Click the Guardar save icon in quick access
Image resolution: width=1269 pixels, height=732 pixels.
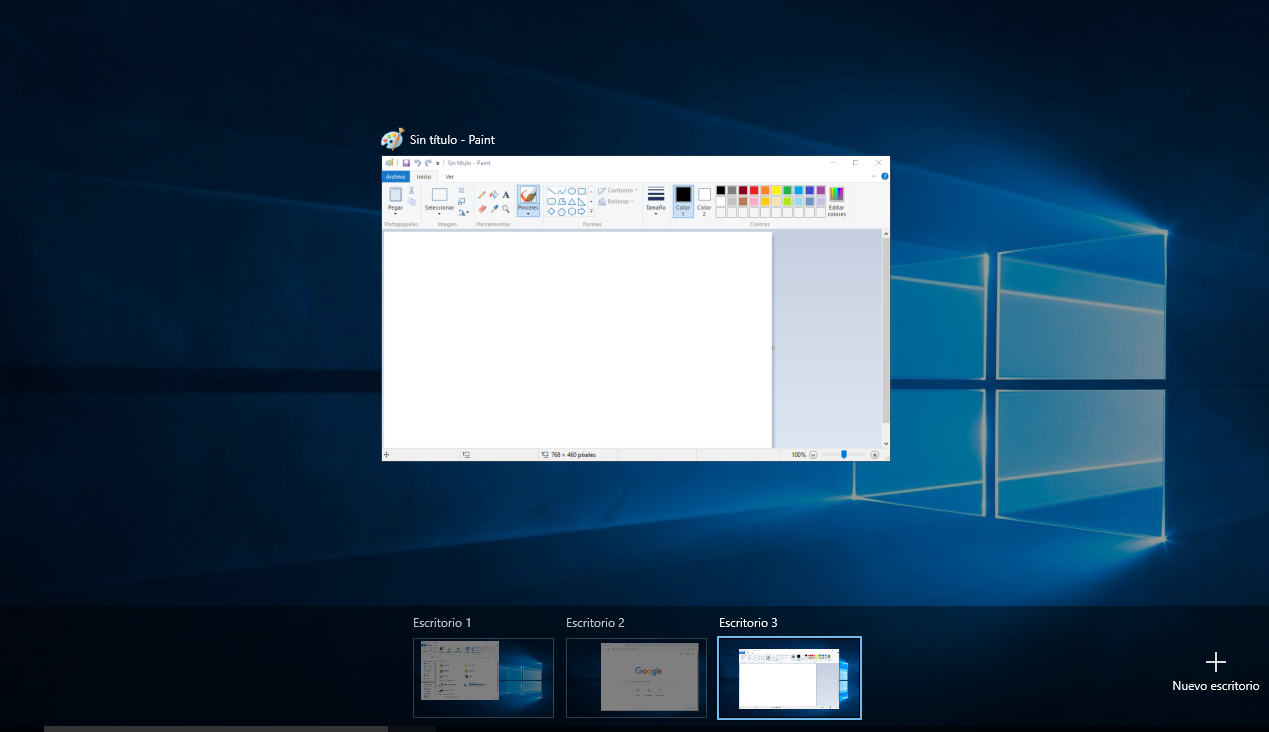(406, 163)
